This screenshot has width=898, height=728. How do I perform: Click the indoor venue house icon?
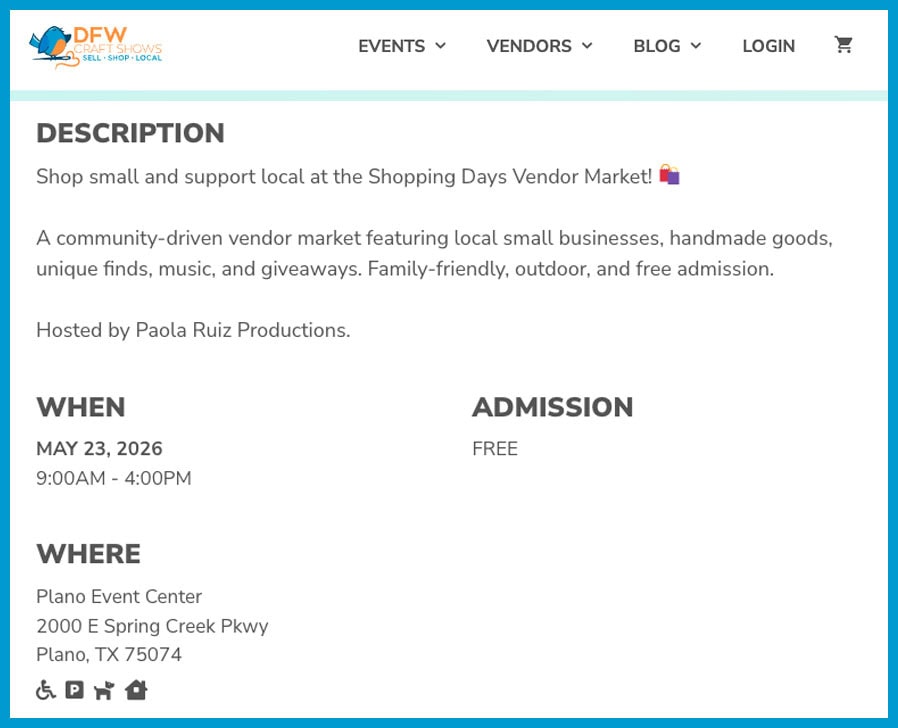[x=136, y=690]
